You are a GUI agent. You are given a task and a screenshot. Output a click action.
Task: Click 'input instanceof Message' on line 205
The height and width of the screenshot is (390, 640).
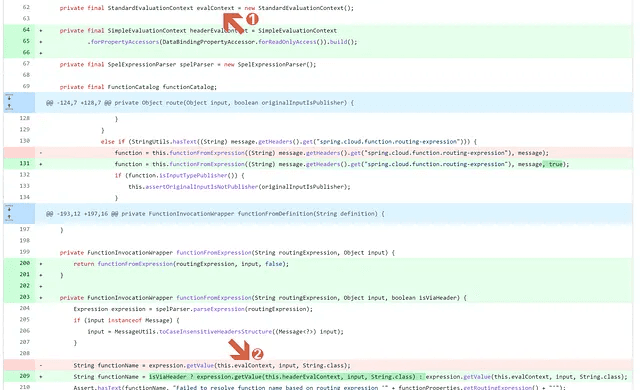pyautogui.click(x=129, y=320)
